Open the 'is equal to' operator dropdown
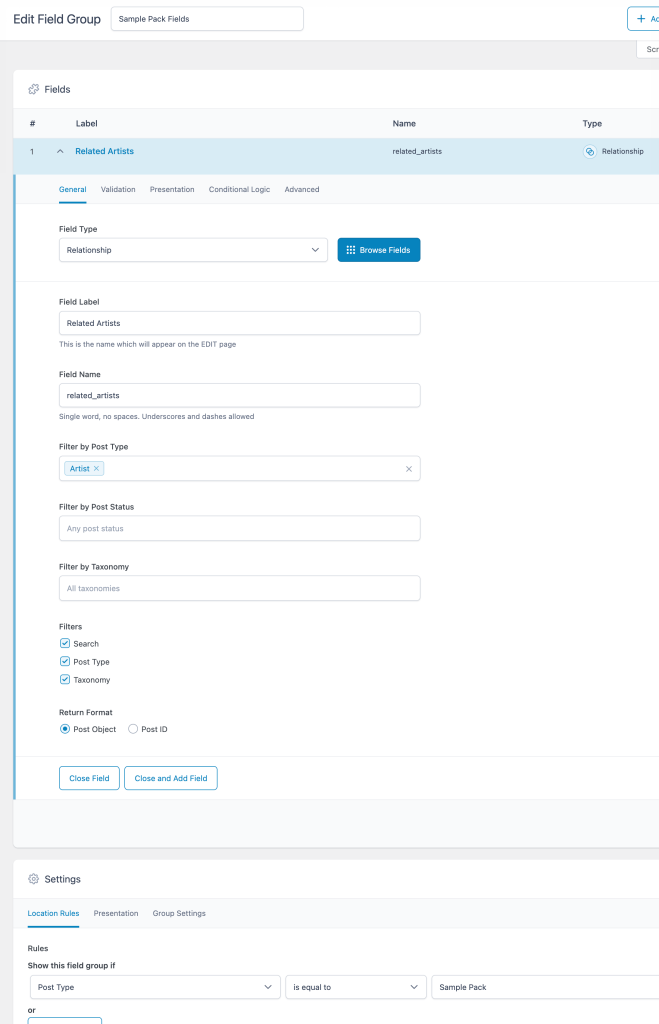This screenshot has width=659, height=1024. (x=355, y=987)
